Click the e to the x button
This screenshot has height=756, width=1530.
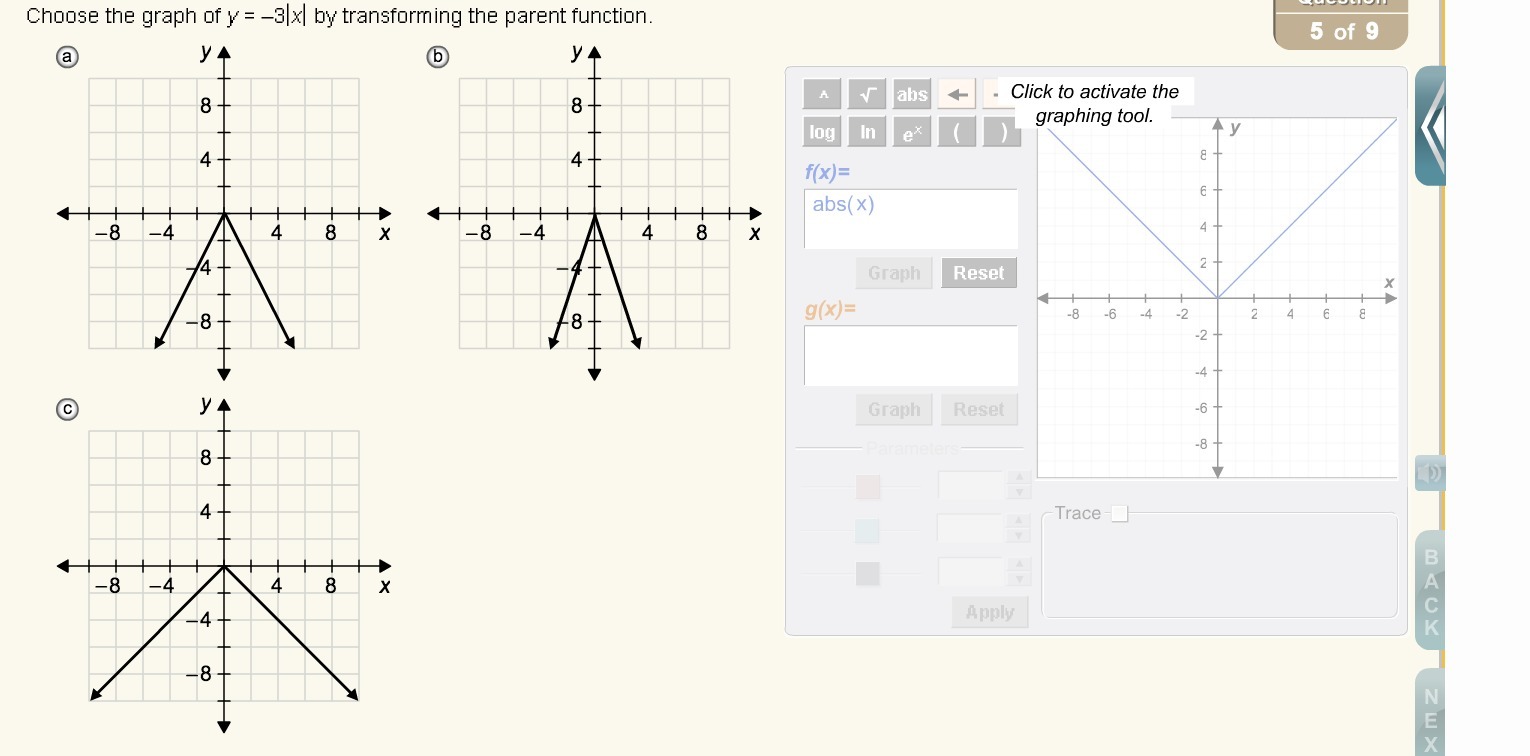tap(911, 132)
